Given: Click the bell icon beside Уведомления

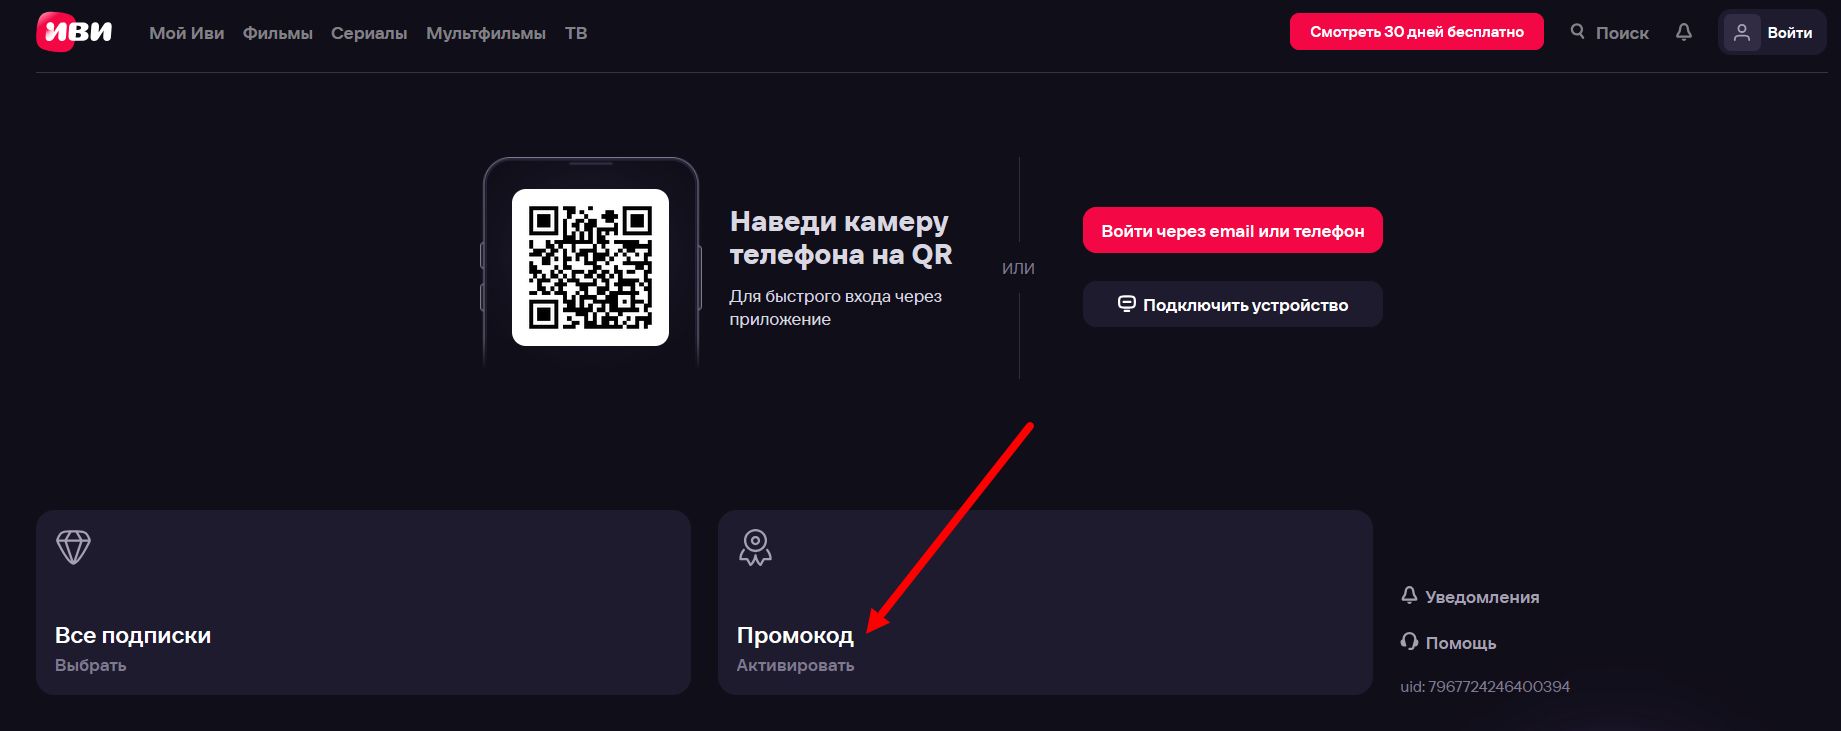Looking at the screenshot, I should pyautogui.click(x=1409, y=596).
